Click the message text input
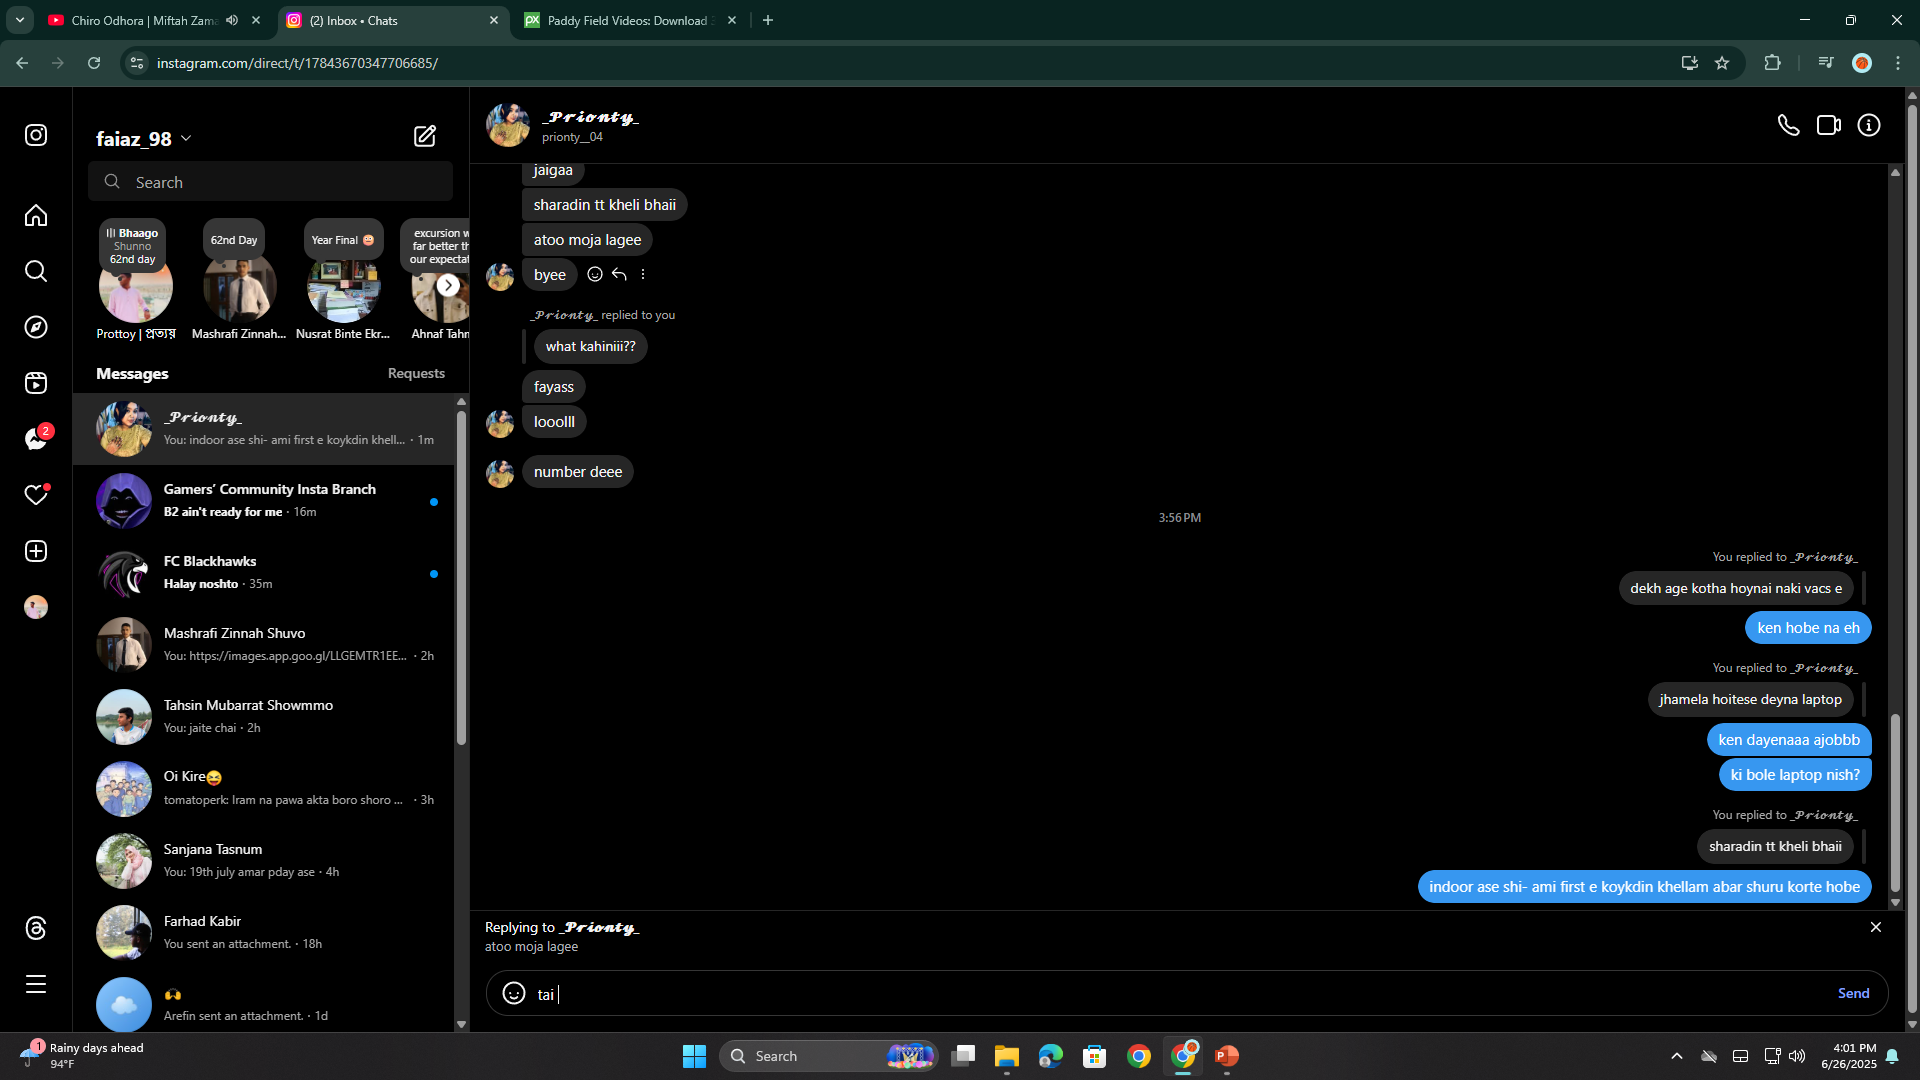 pyautogui.click(x=1180, y=993)
